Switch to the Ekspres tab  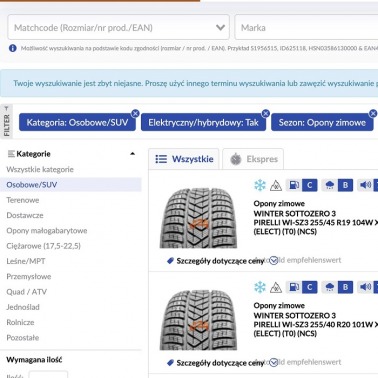pos(253,159)
